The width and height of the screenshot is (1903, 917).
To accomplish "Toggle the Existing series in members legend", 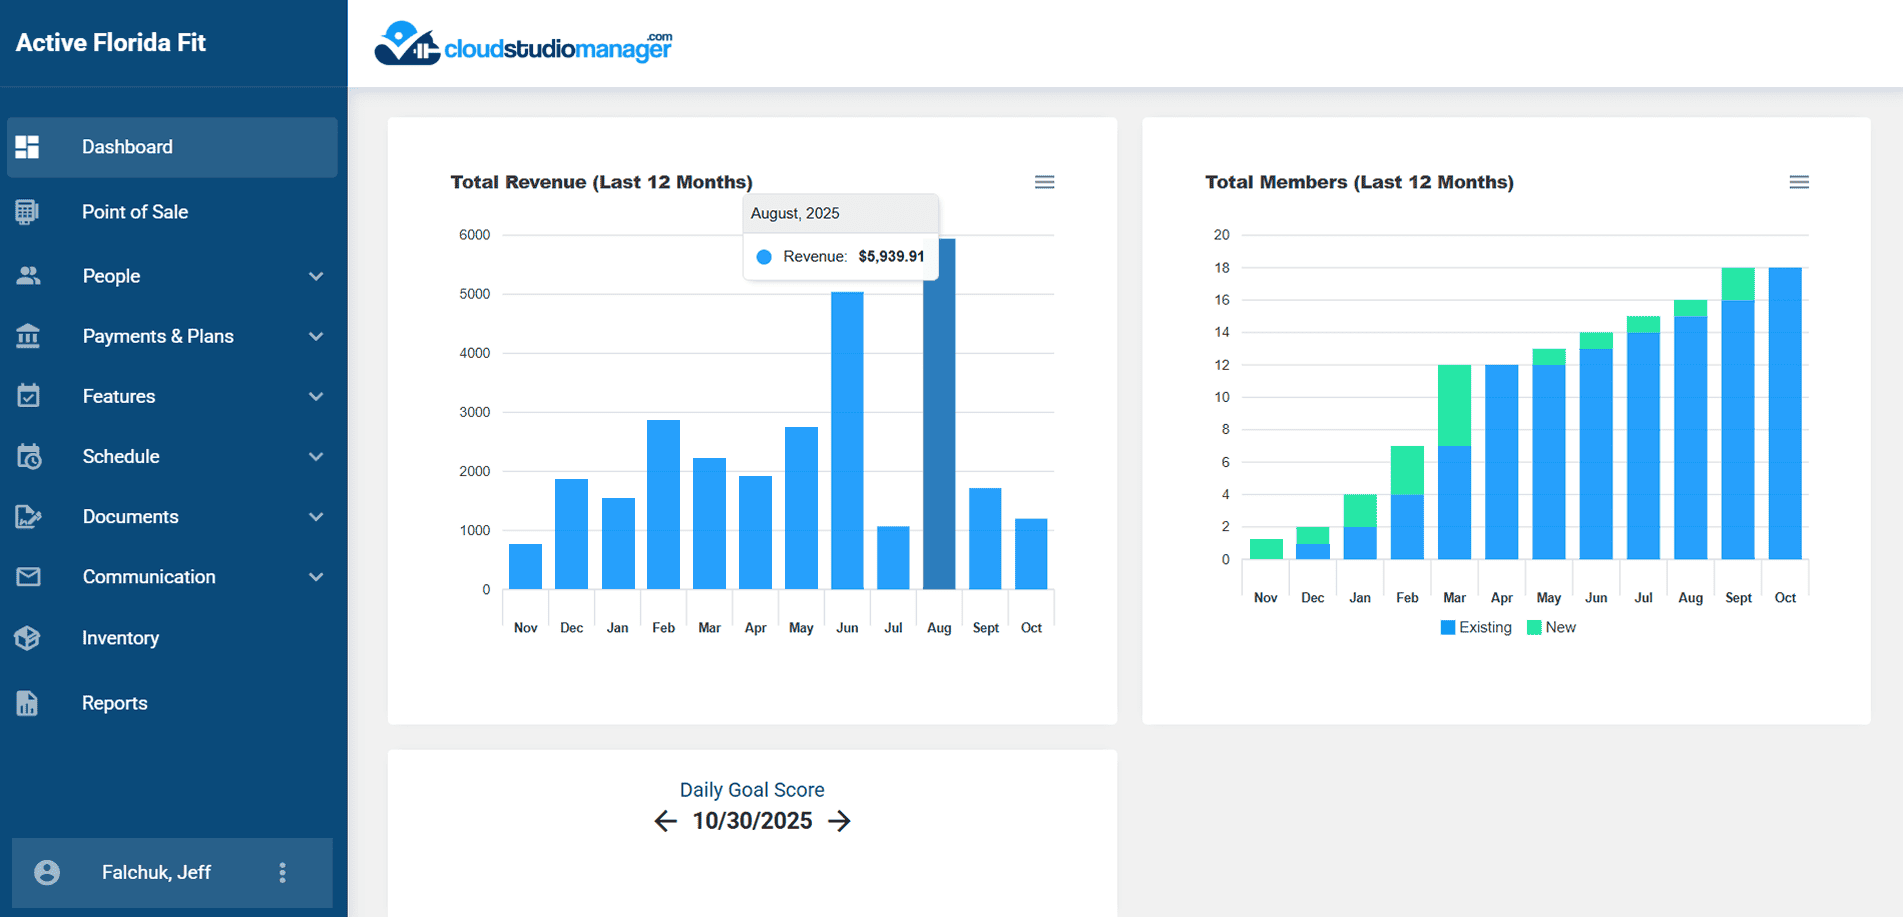I will (x=1476, y=627).
